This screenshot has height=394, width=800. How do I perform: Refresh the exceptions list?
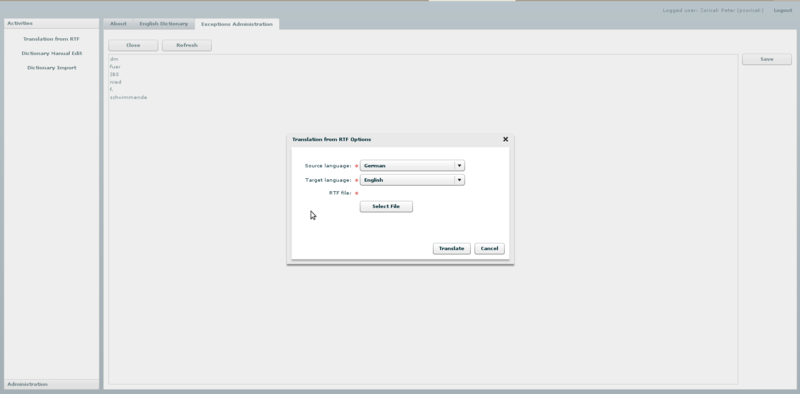point(187,45)
